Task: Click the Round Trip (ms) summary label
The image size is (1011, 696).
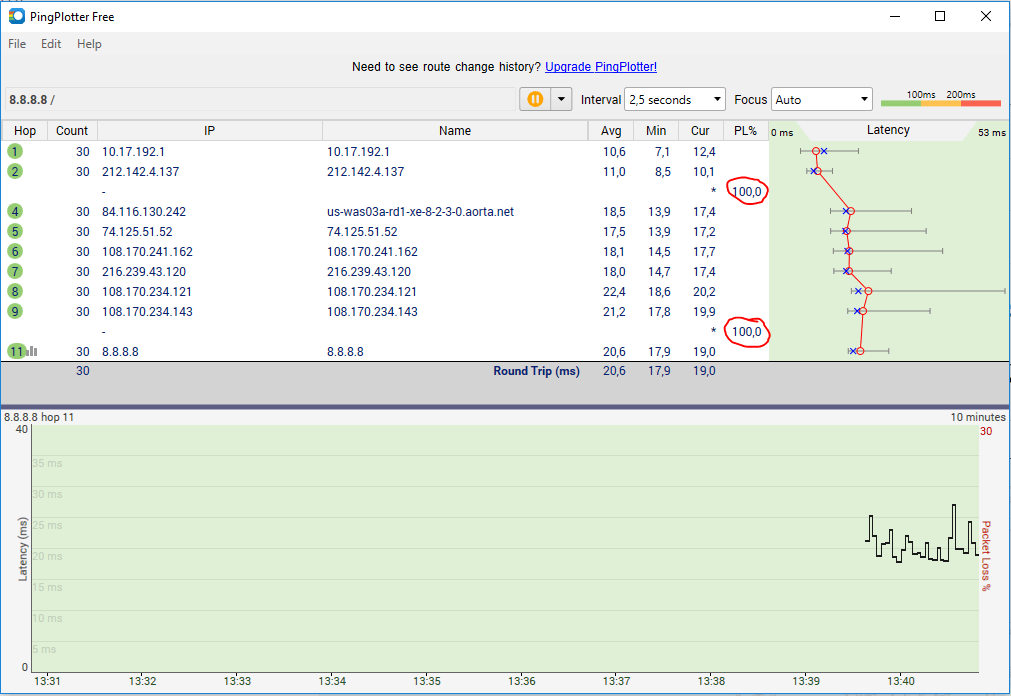Action: coord(536,371)
